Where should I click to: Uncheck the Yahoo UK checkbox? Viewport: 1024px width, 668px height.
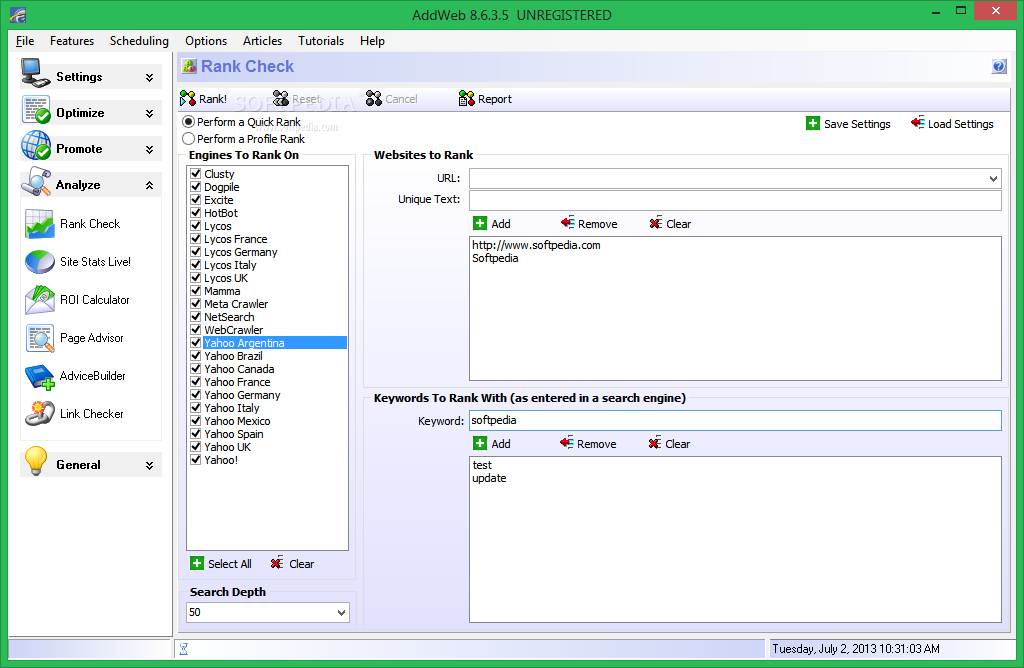coord(195,447)
